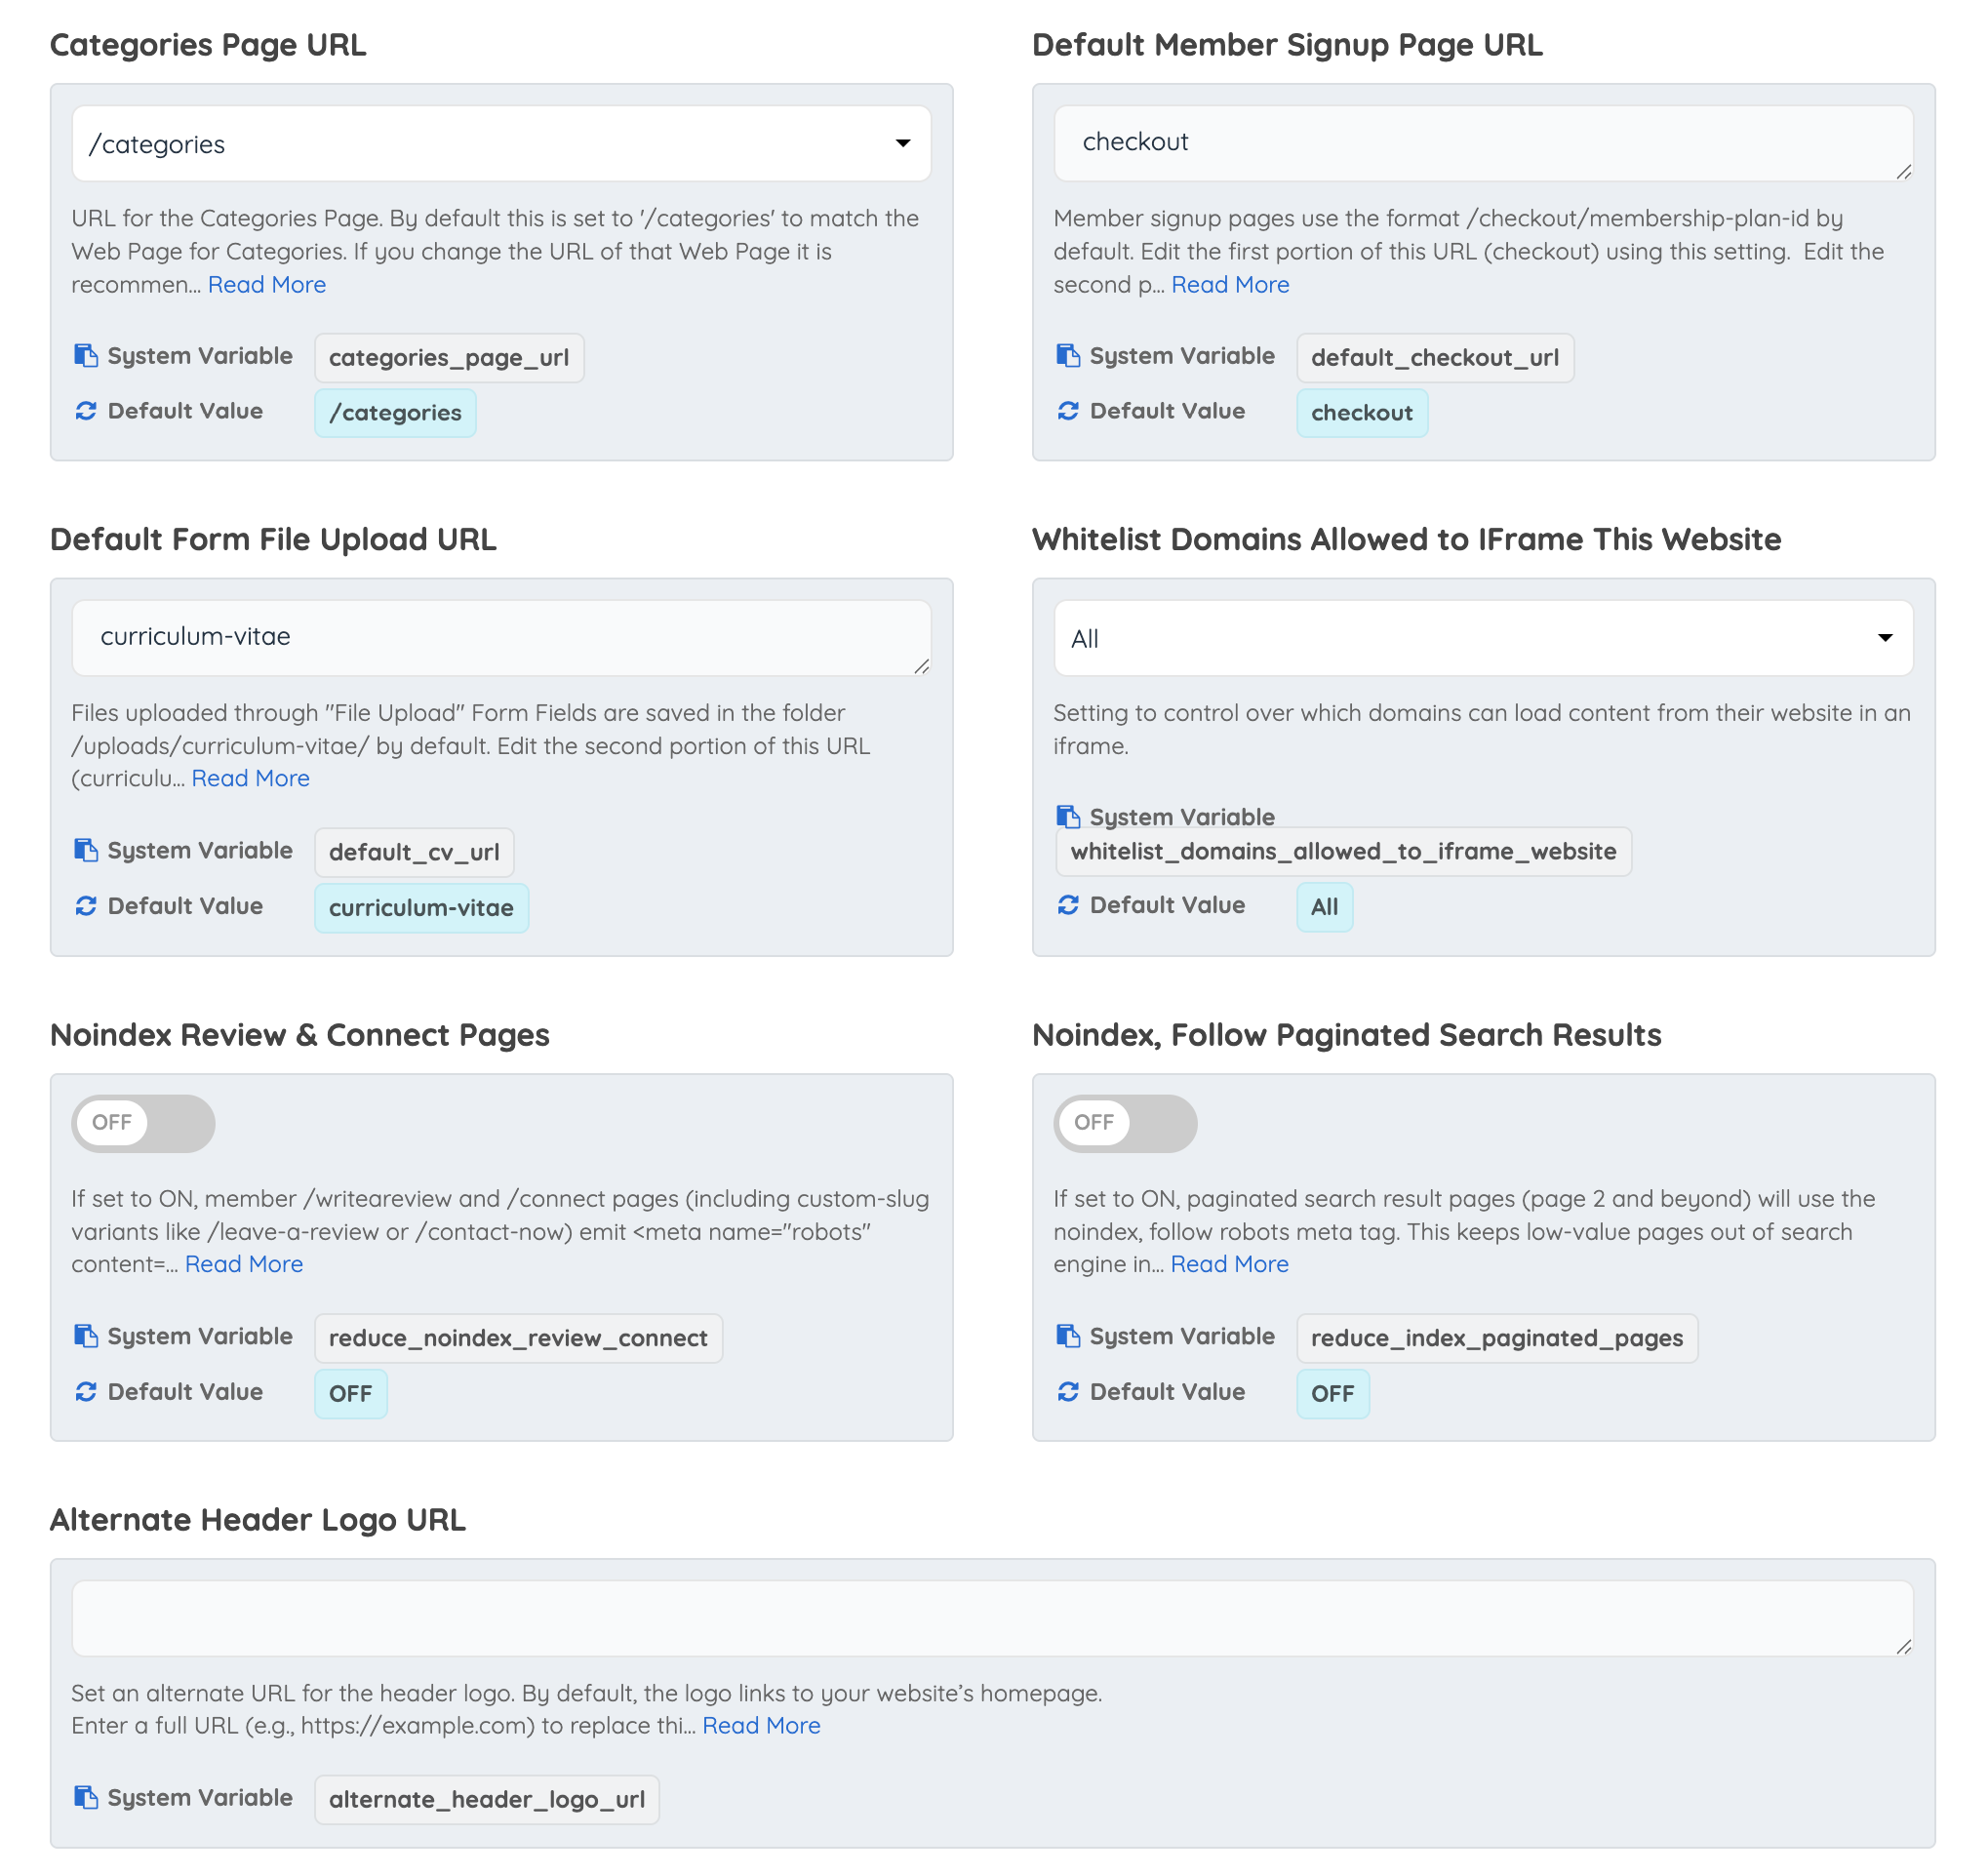Screen dimensions: 1988x1876
Task: Copy the reduce_noindex_review_connect variable icon
Action: 86,1336
